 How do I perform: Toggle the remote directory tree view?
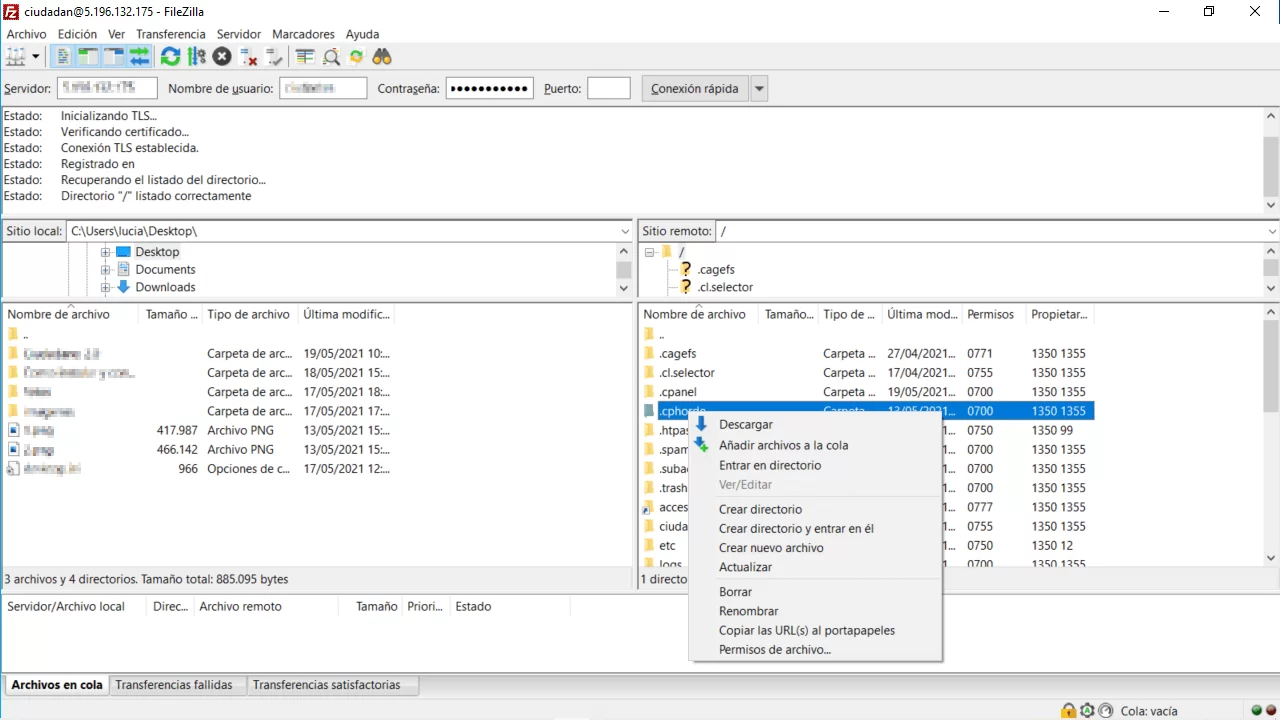(114, 57)
